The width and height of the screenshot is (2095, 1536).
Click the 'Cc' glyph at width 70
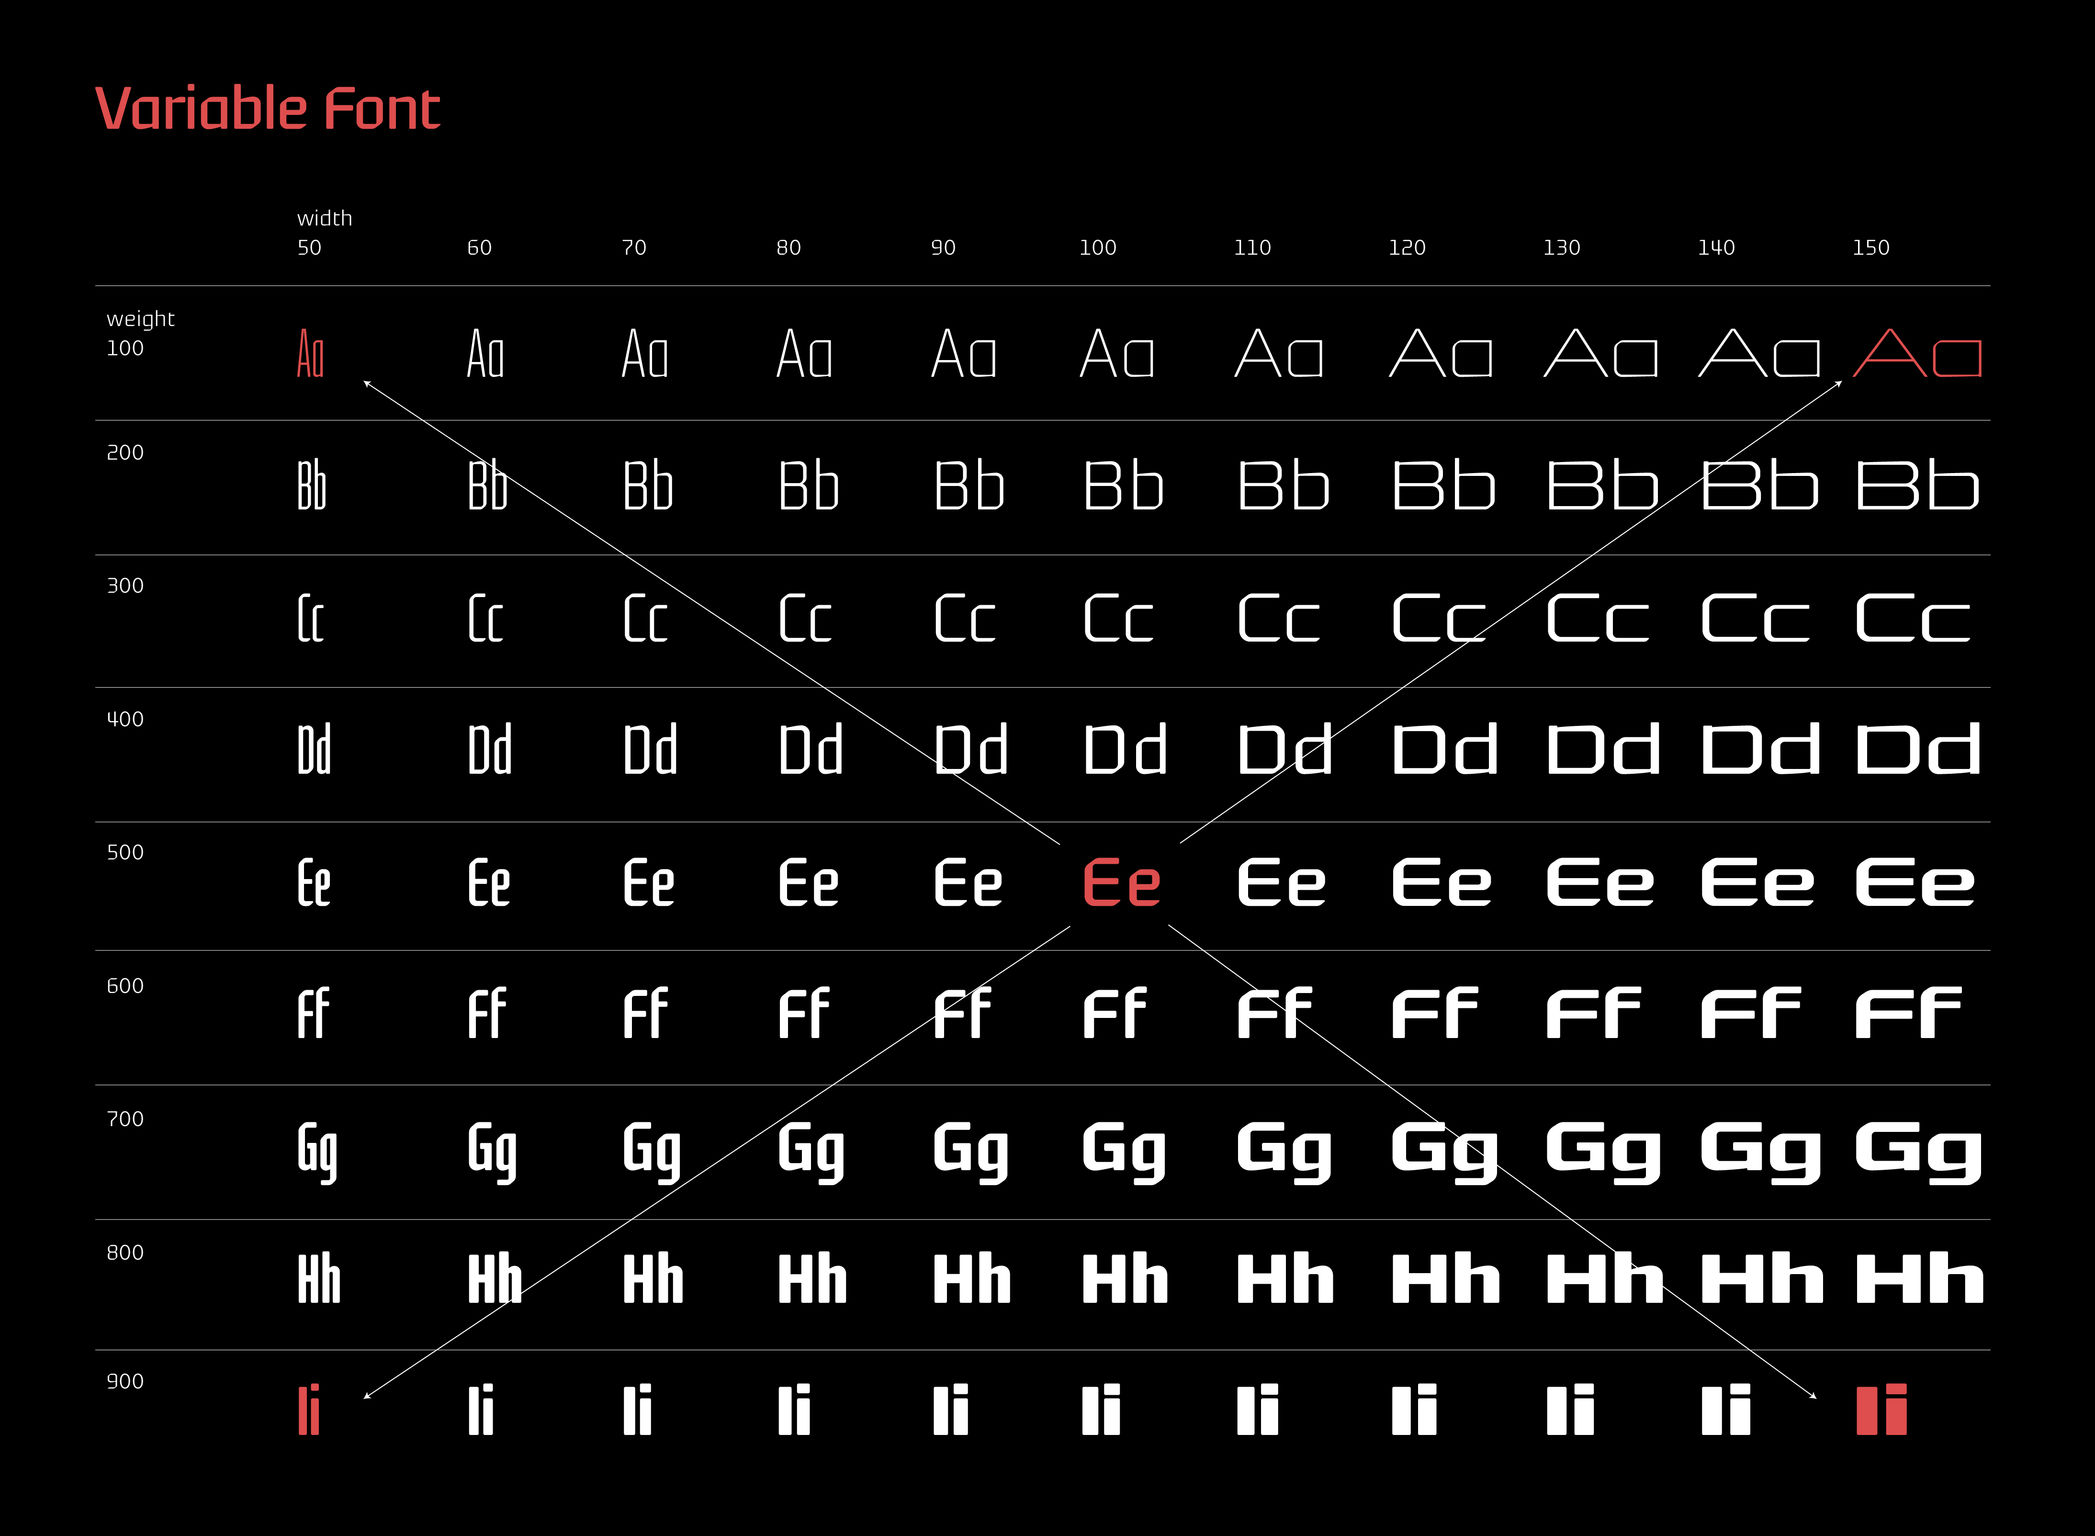point(645,619)
